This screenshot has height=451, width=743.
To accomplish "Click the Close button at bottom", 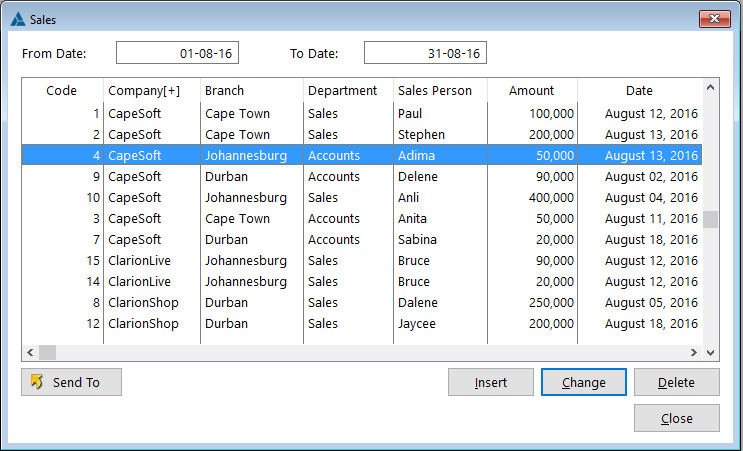I will click(x=676, y=418).
